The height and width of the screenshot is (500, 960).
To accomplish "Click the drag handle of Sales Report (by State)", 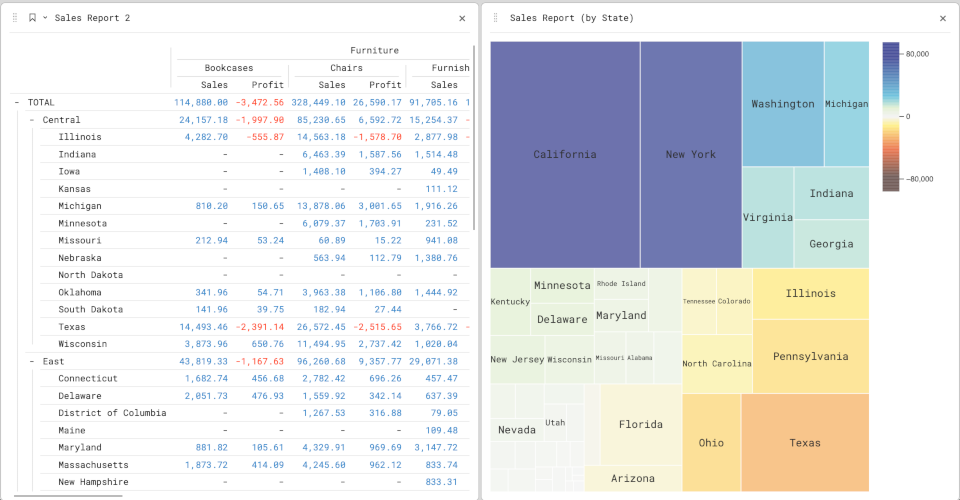I will click(495, 18).
